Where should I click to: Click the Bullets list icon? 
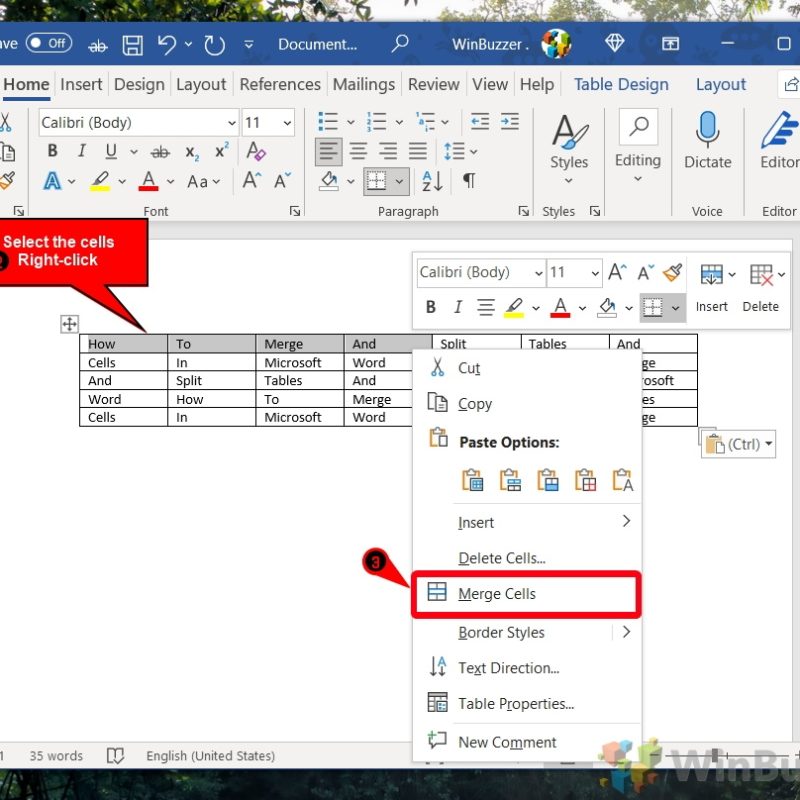[328, 121]
